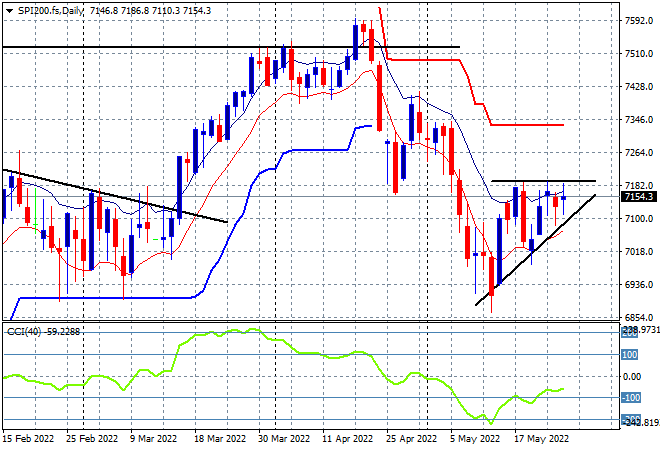Viewport: 660px width, 450px height.
Task: Select the 7592.0 price axis label
Action: click(639, 21)
